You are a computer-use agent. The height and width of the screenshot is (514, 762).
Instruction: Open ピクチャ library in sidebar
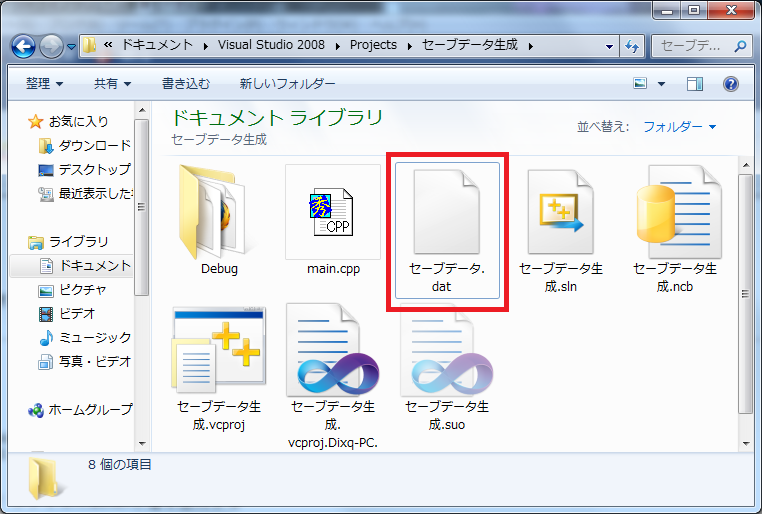coord(84,290)
